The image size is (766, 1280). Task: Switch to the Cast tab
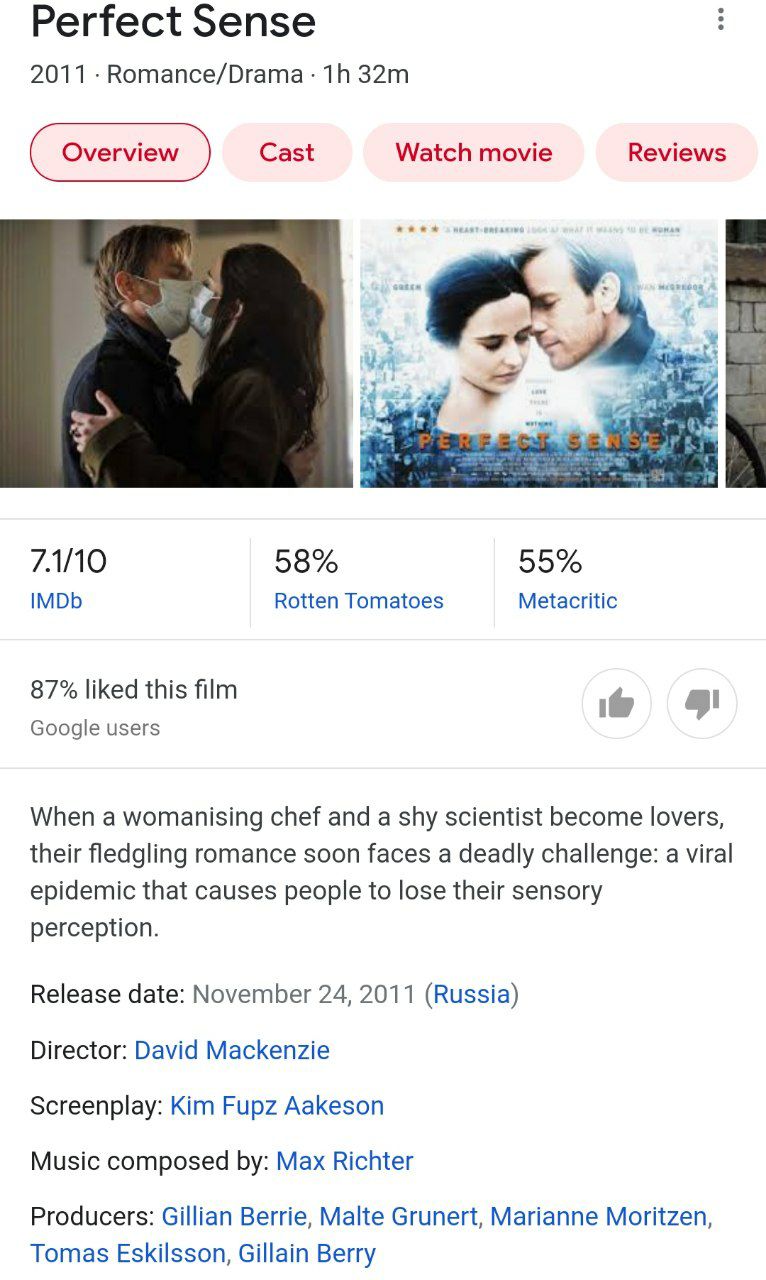click(287, 152)
